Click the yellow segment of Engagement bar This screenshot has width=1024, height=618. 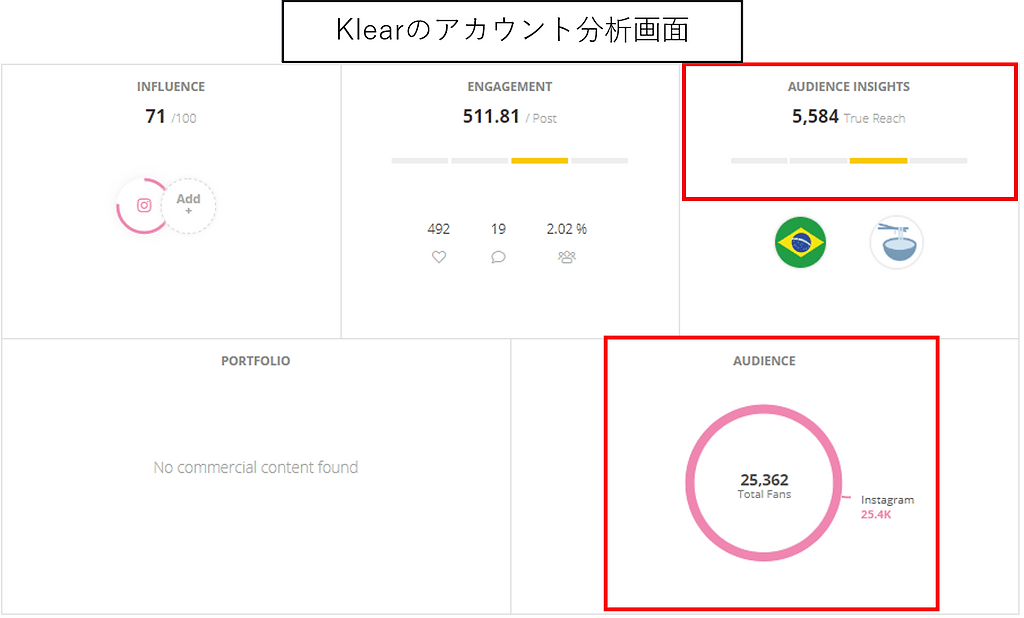[539, 160]
